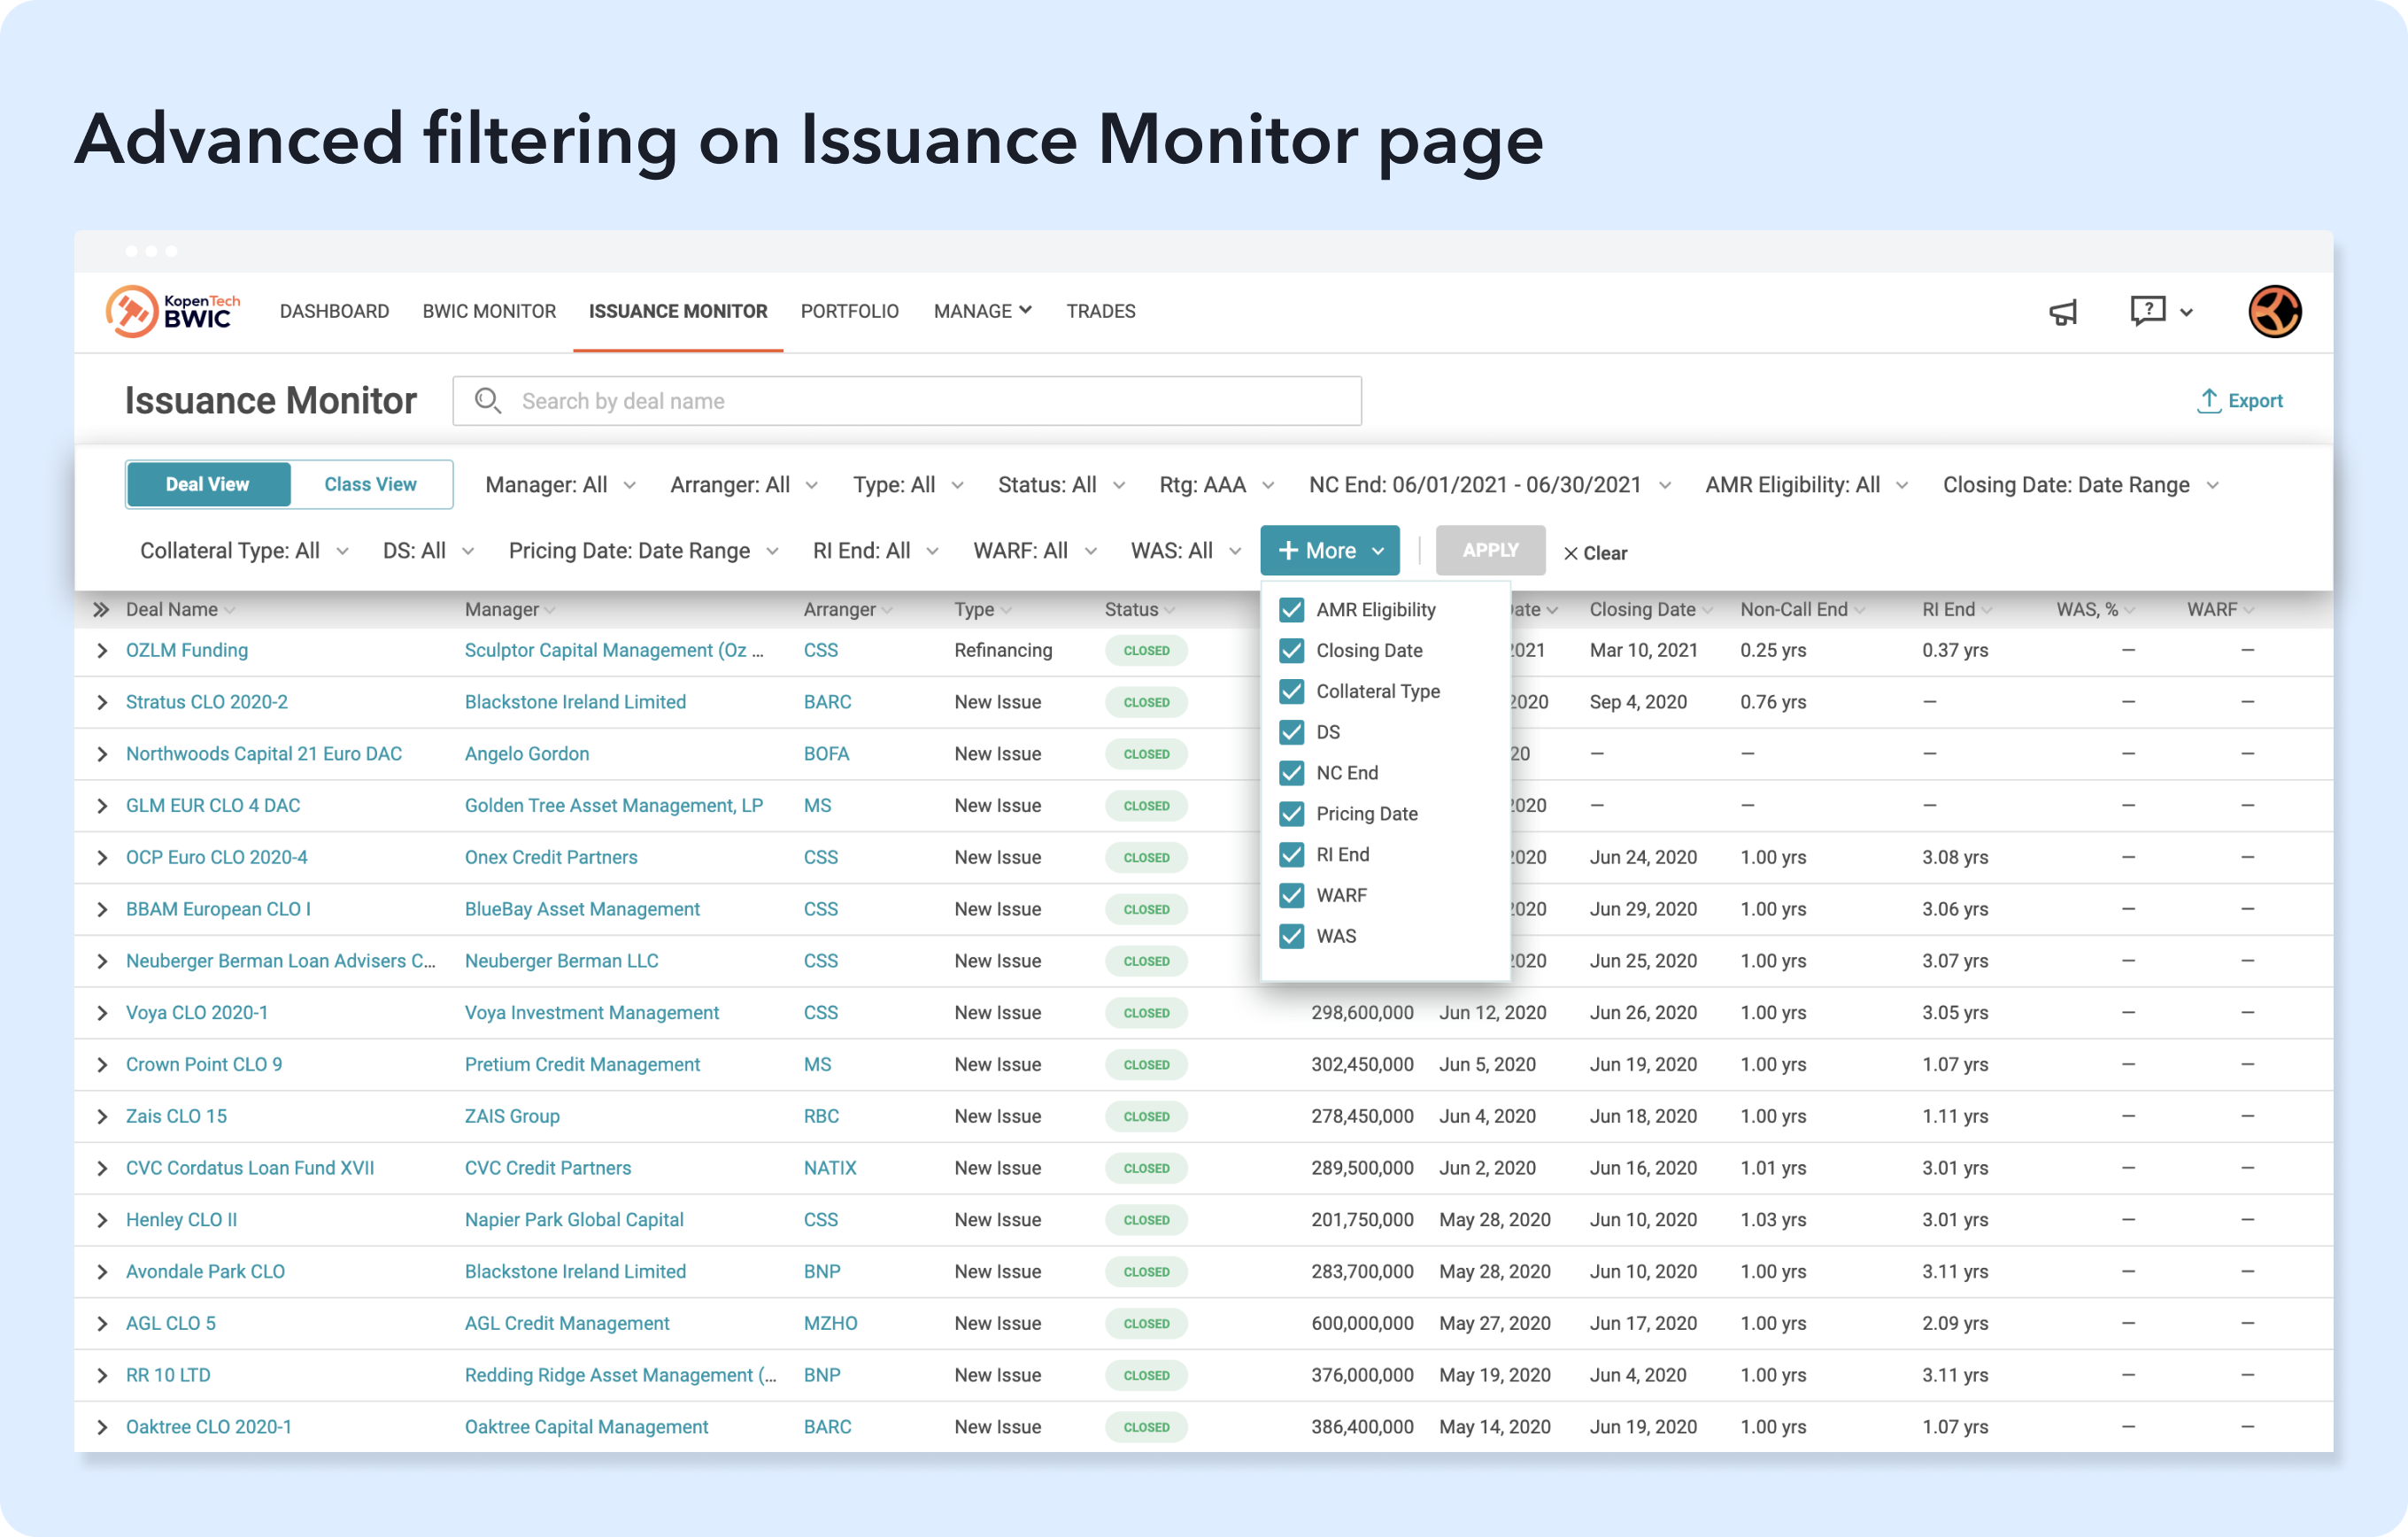This screenshot has width=2408, height=1537.
Task: Expand the OZLM Funding row
Action: tap(102, 651)
